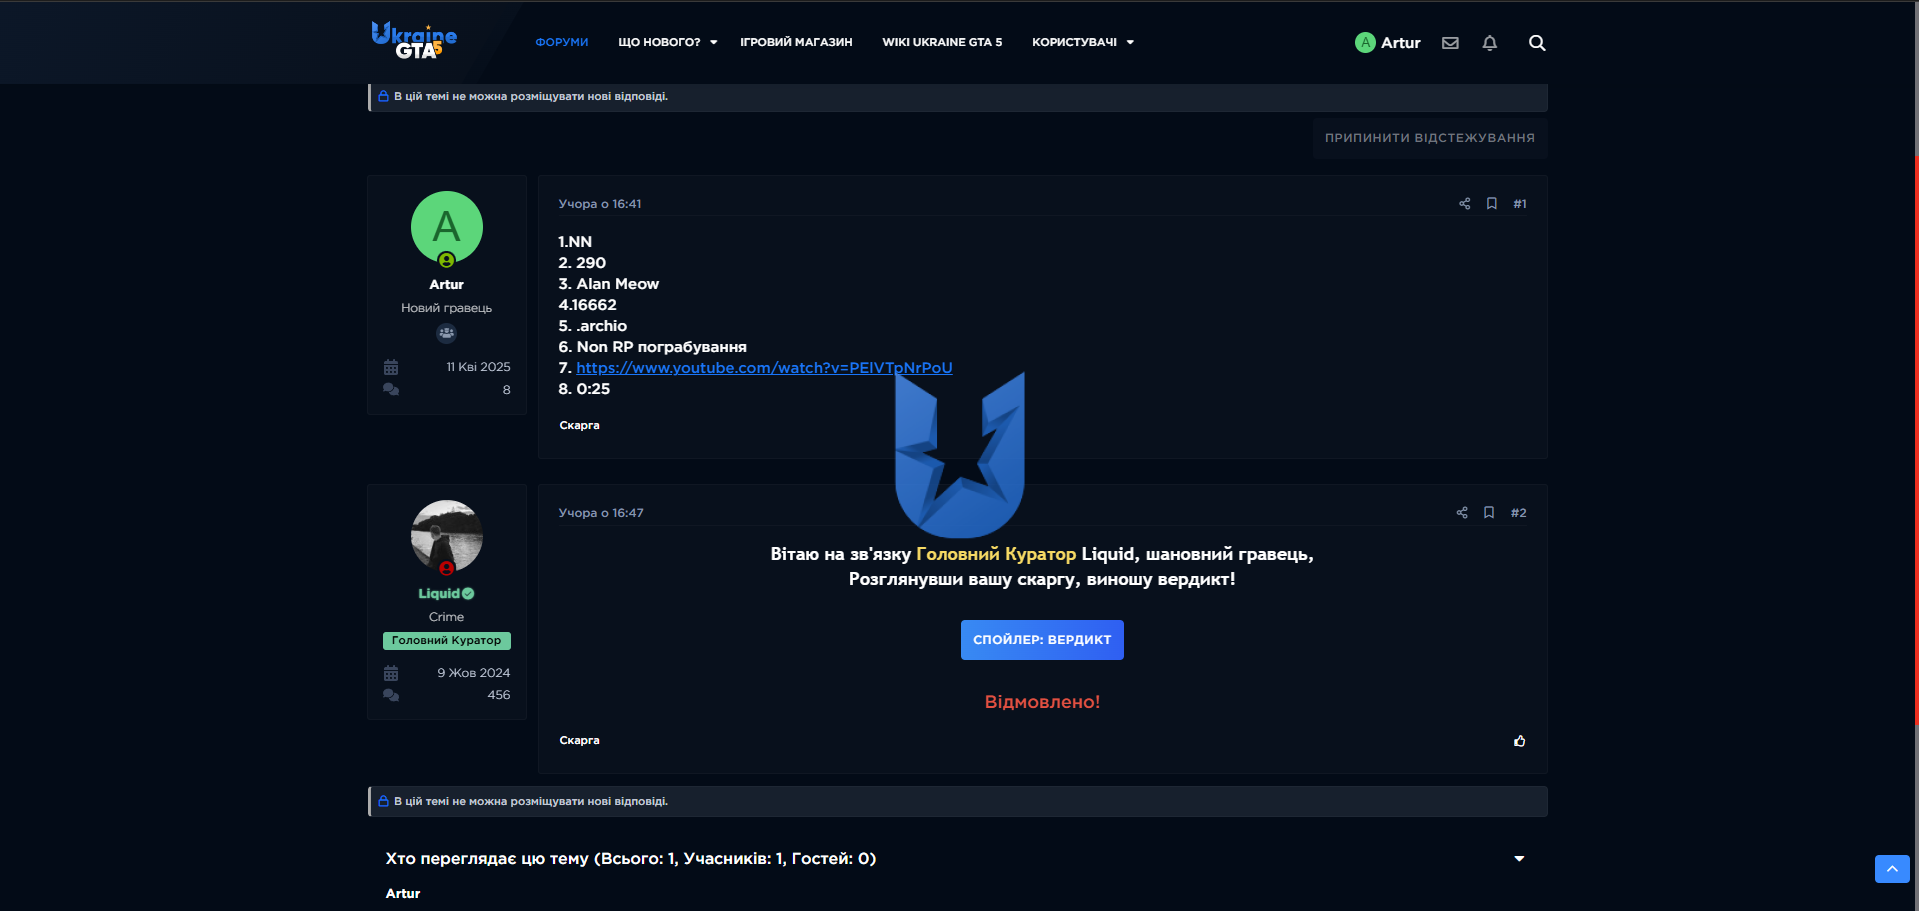The height and width of the screenshot is (911, 1919).
Task: Share post #1 using the share icon
Action: point(1465,204)
